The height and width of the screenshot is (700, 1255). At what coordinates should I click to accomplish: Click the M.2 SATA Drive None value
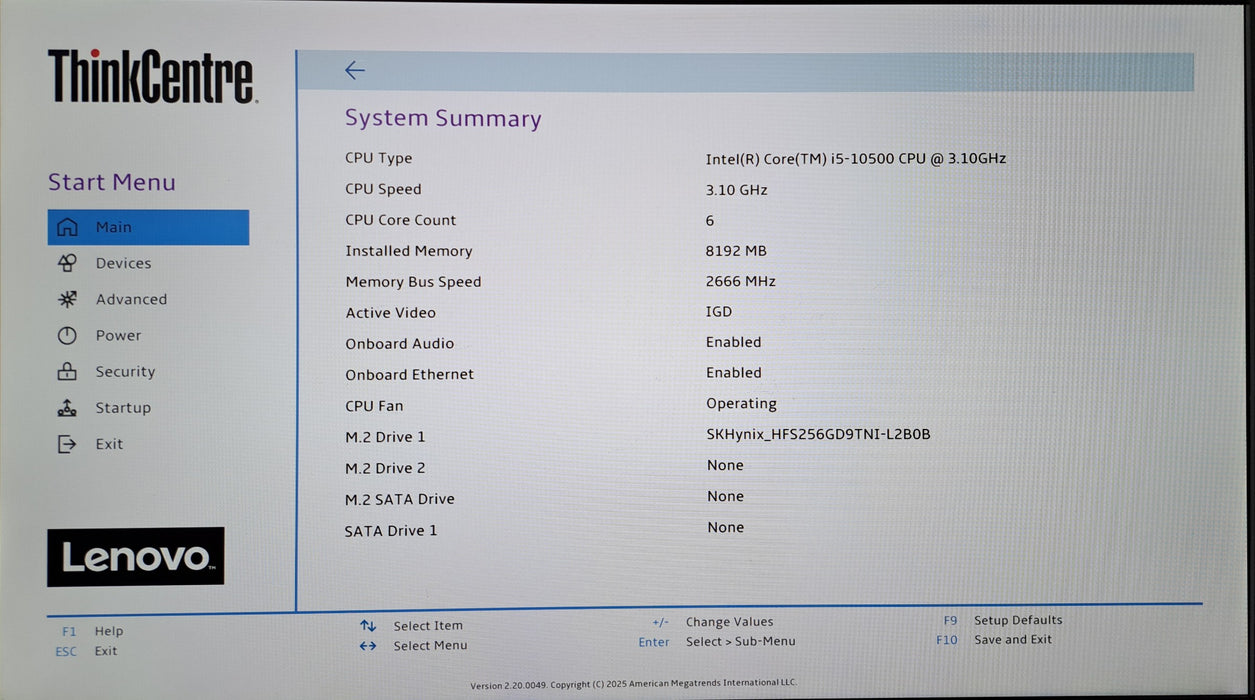click(726, 497)
